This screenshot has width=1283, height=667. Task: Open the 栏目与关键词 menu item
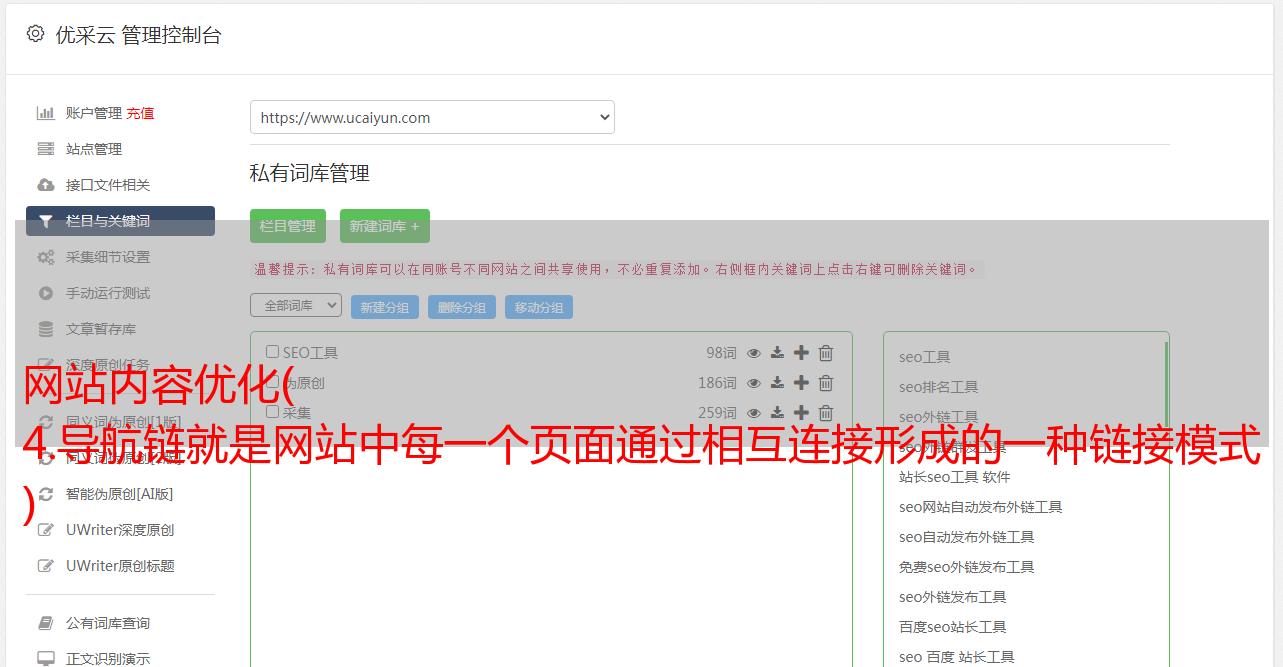(120, 221)
